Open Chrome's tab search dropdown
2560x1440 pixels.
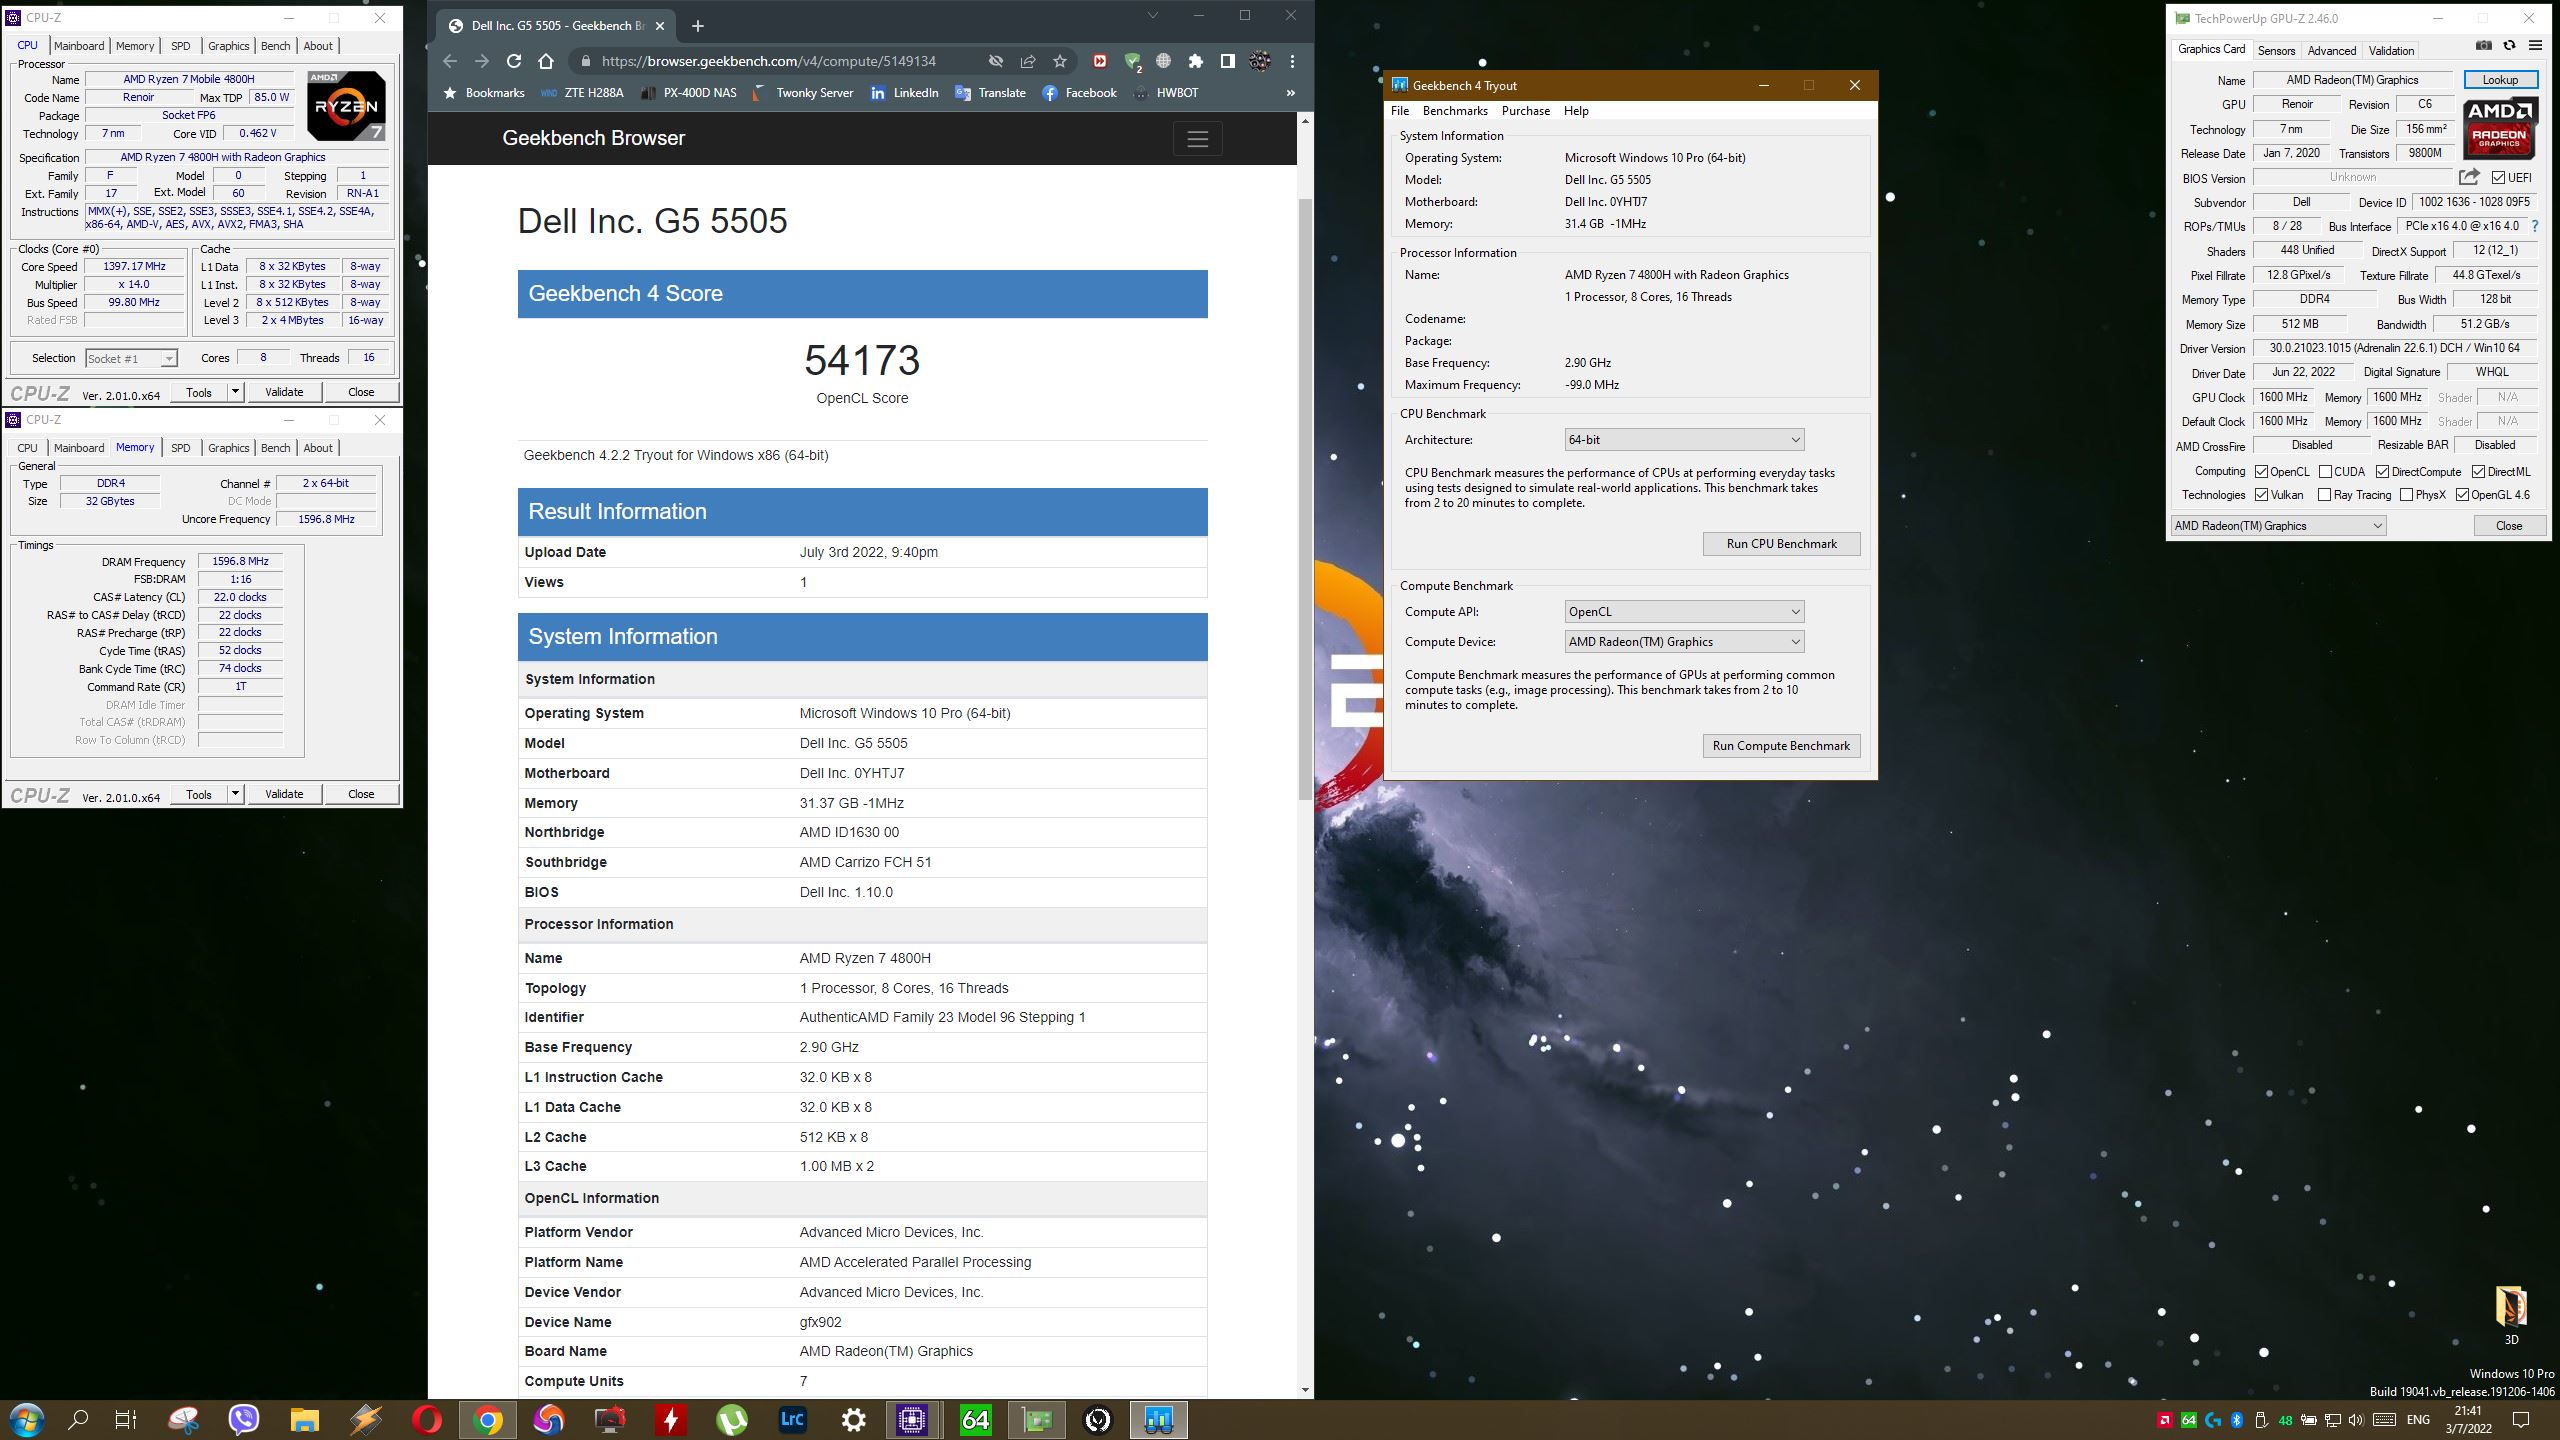pos(1152,16)
